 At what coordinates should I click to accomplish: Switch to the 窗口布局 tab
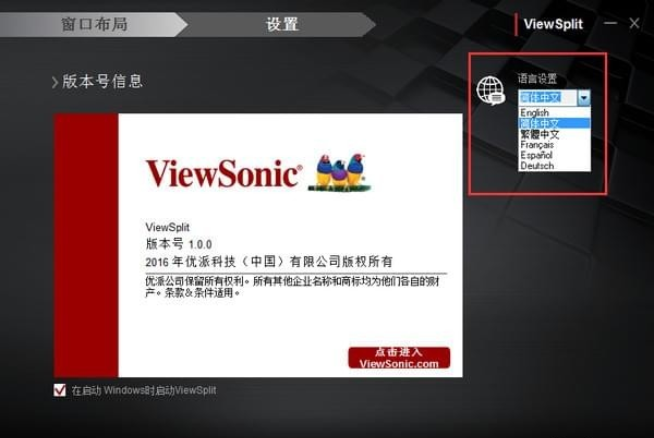click(94, 24)
